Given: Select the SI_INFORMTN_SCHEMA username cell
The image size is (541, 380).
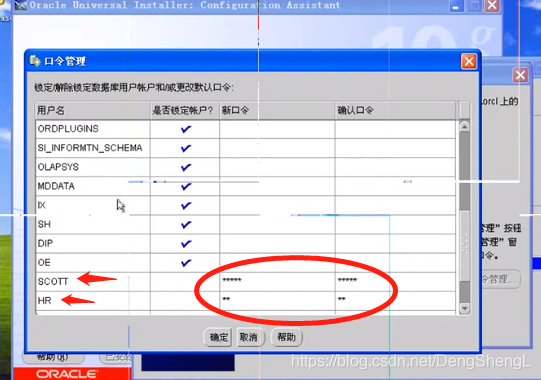Looking at the screenshot, I should click(93, 148).
